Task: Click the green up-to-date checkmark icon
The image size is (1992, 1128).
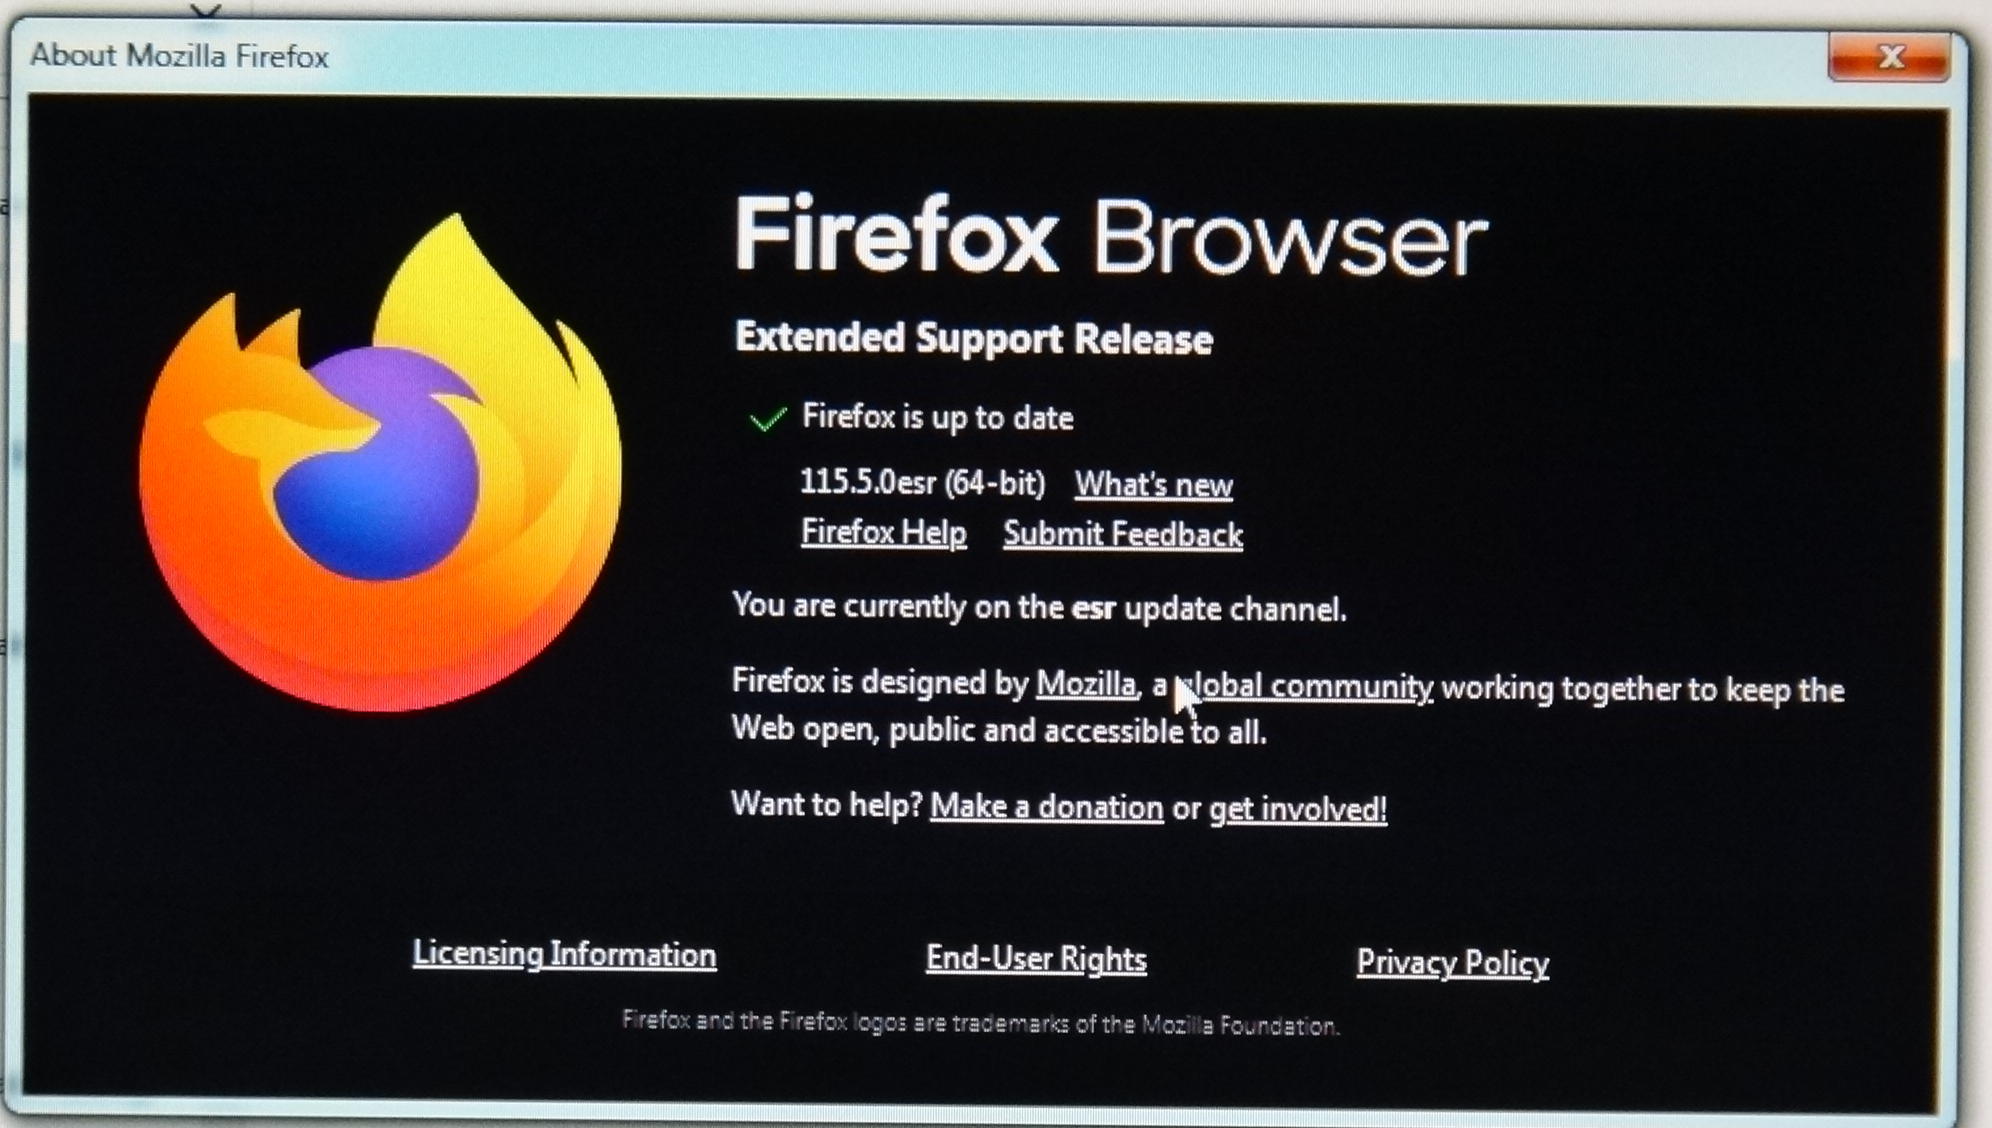Action: click(767, 419)
